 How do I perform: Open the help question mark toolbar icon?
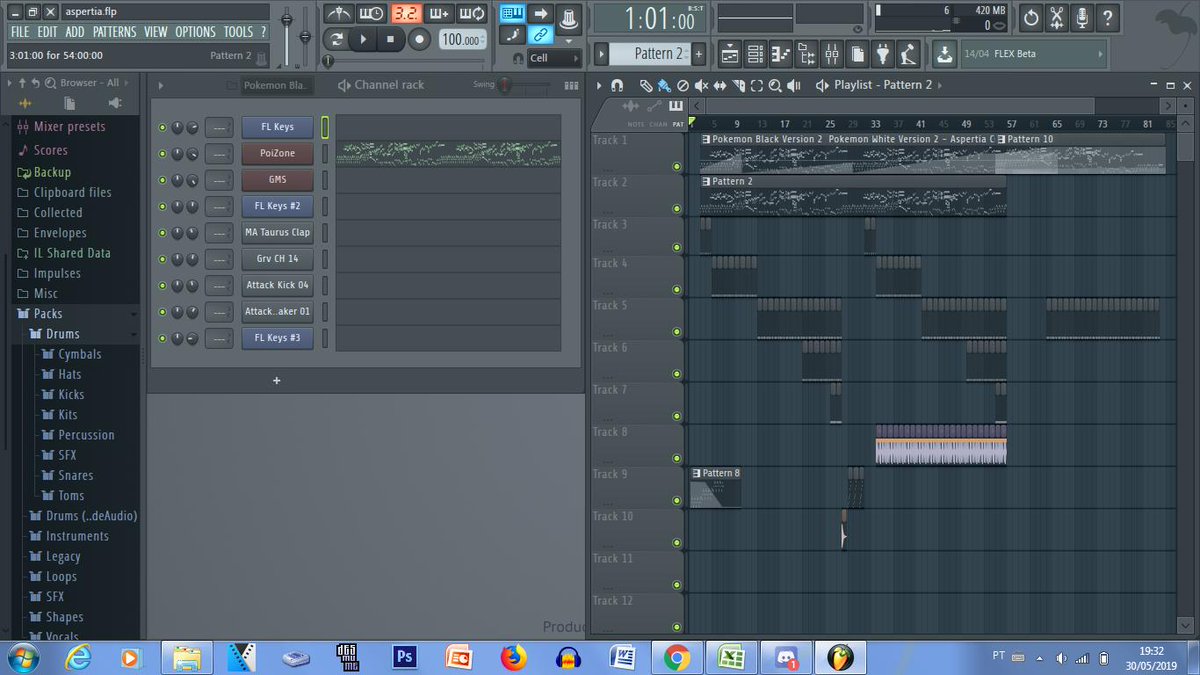(x=1109, y=17)
